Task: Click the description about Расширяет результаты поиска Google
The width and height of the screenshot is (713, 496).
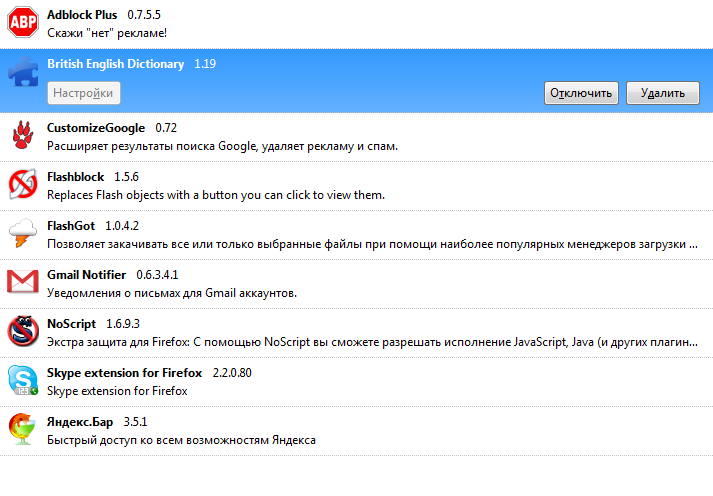Action: click(222, 146)
